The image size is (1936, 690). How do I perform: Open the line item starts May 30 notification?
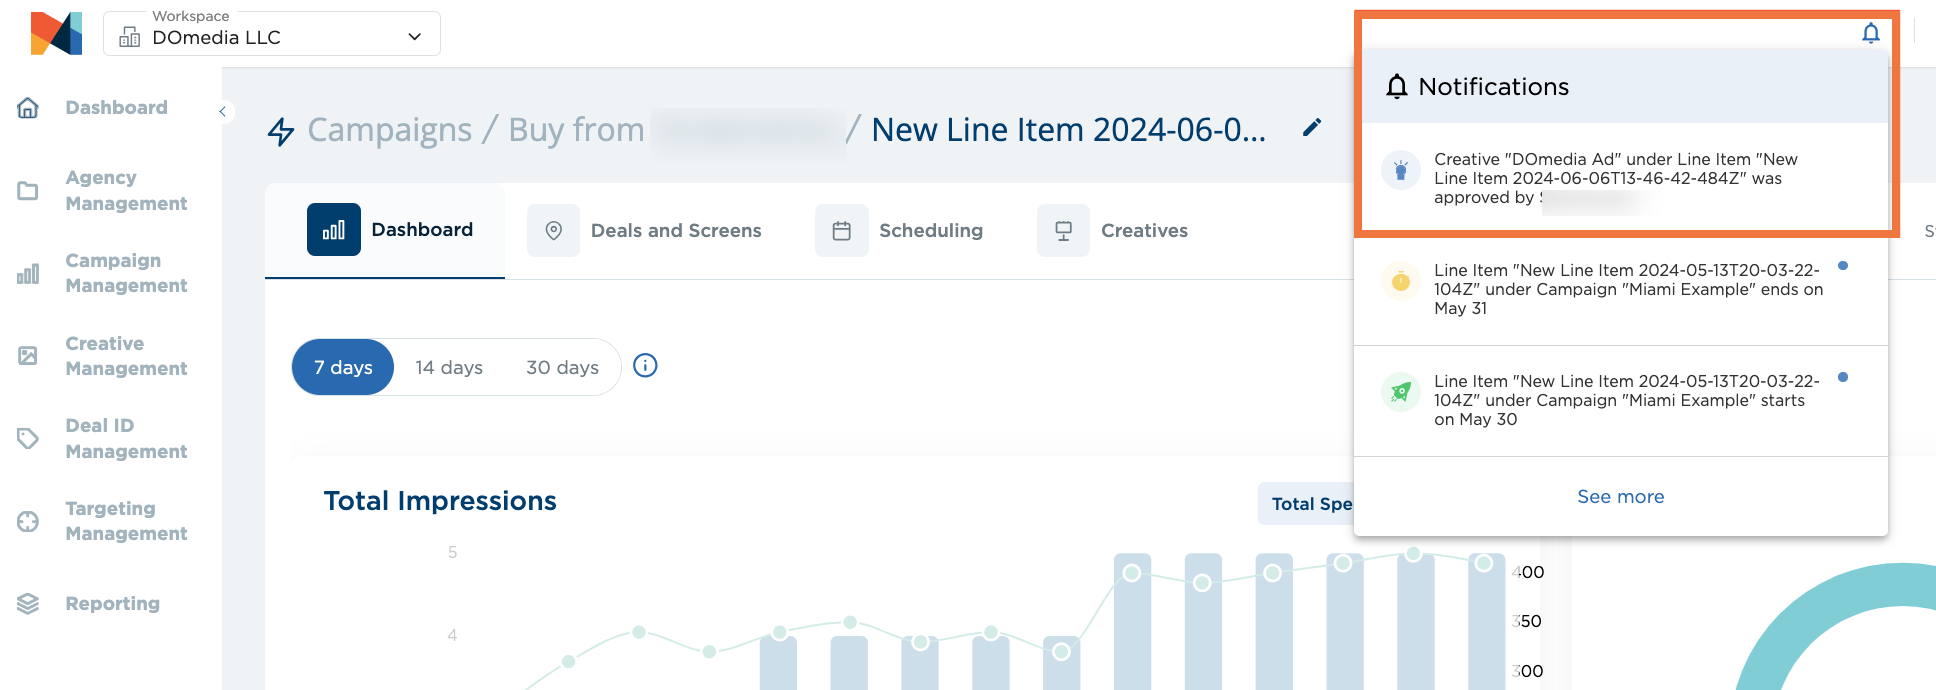(x=1621, y=401)
